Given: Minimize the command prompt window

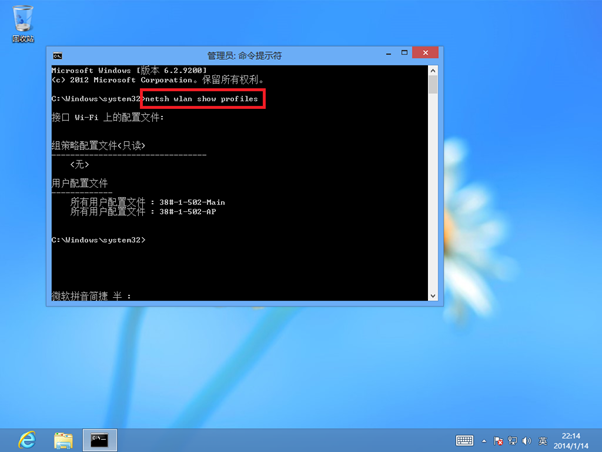Looking at the screenshot, I should [x=389, y=53].
